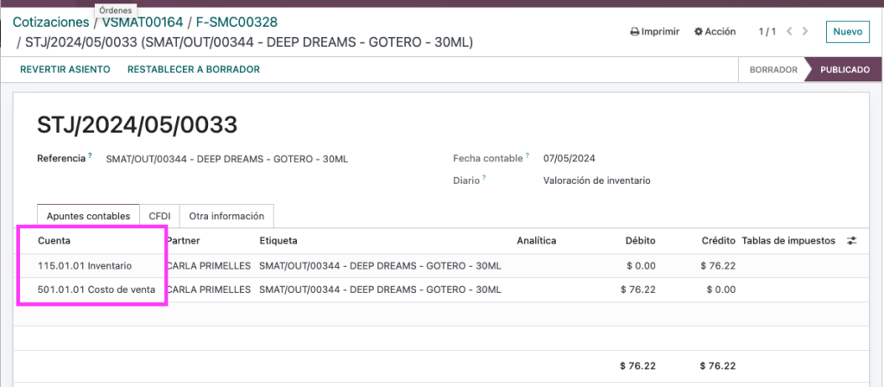Show help tooltip next to Referencia
Image resolution: width=884 pixels, height=388 pixels.
point(90,156)
